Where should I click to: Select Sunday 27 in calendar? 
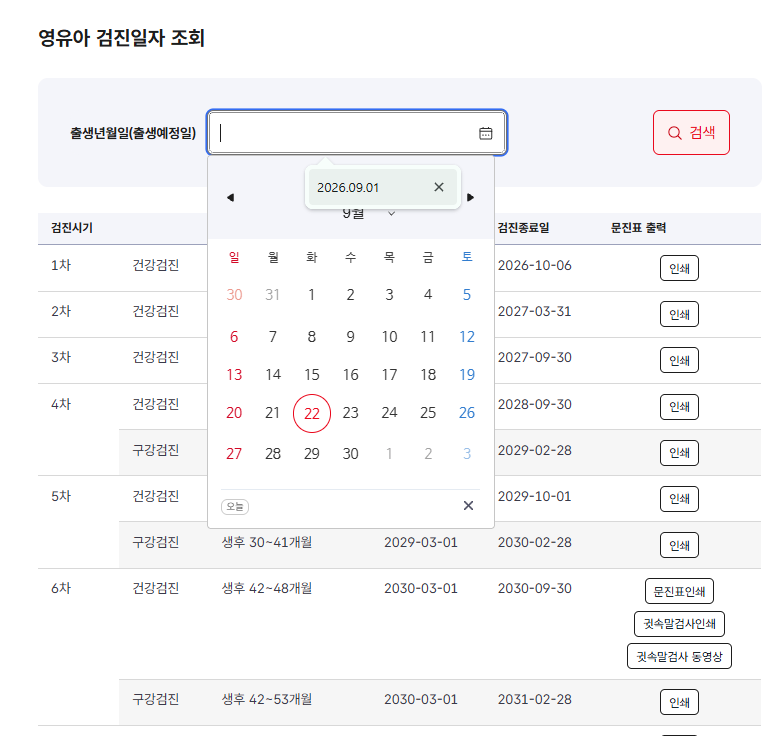[234, 454]
